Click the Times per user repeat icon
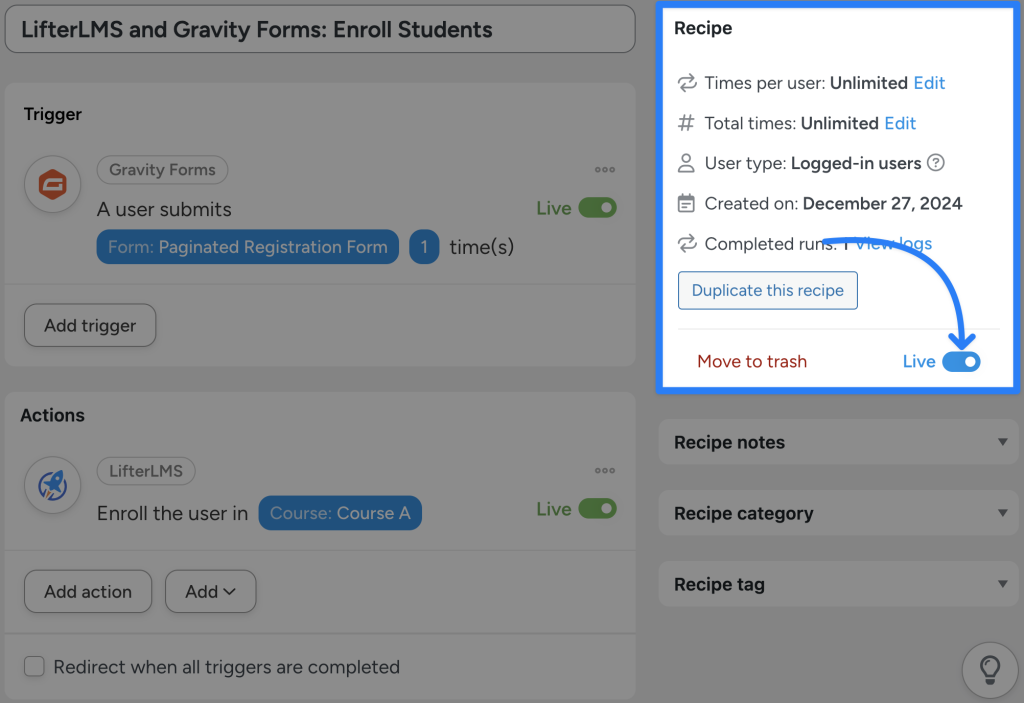 pos(687,83)
